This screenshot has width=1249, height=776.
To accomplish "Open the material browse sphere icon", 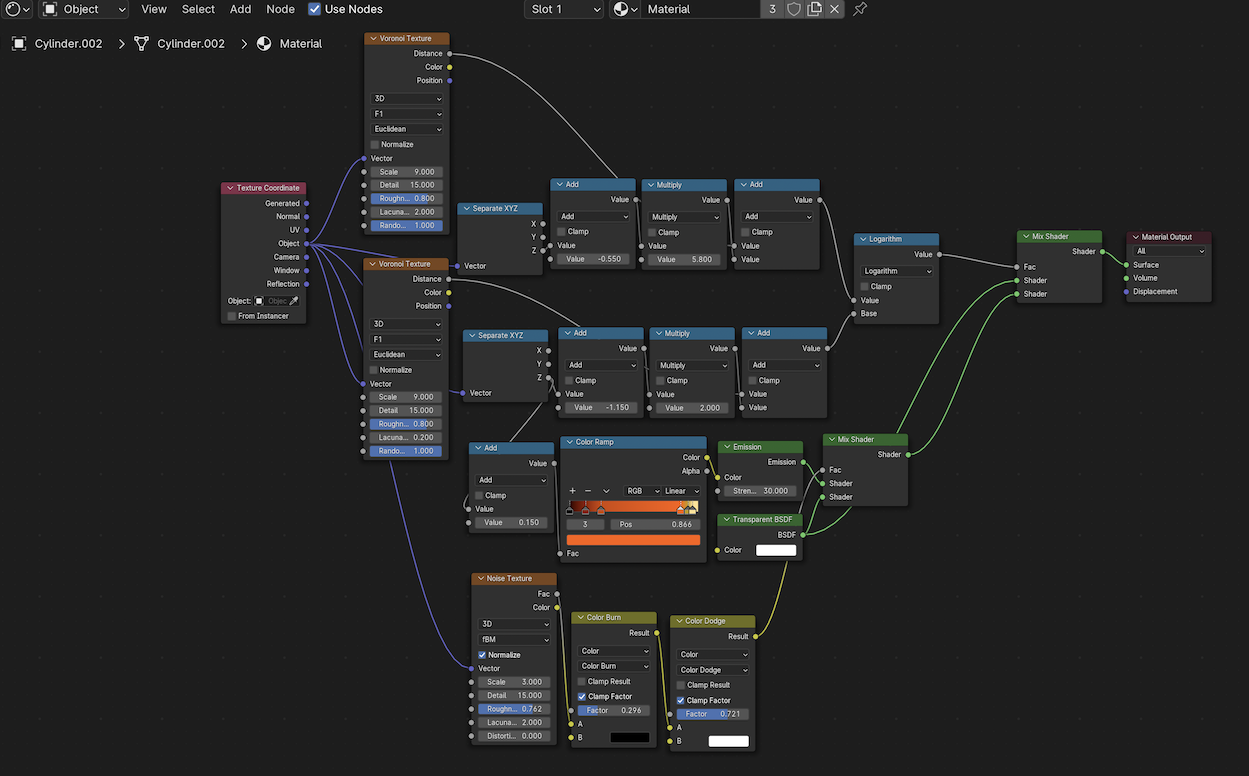I will pyautogui.click(x=626, y=9).
